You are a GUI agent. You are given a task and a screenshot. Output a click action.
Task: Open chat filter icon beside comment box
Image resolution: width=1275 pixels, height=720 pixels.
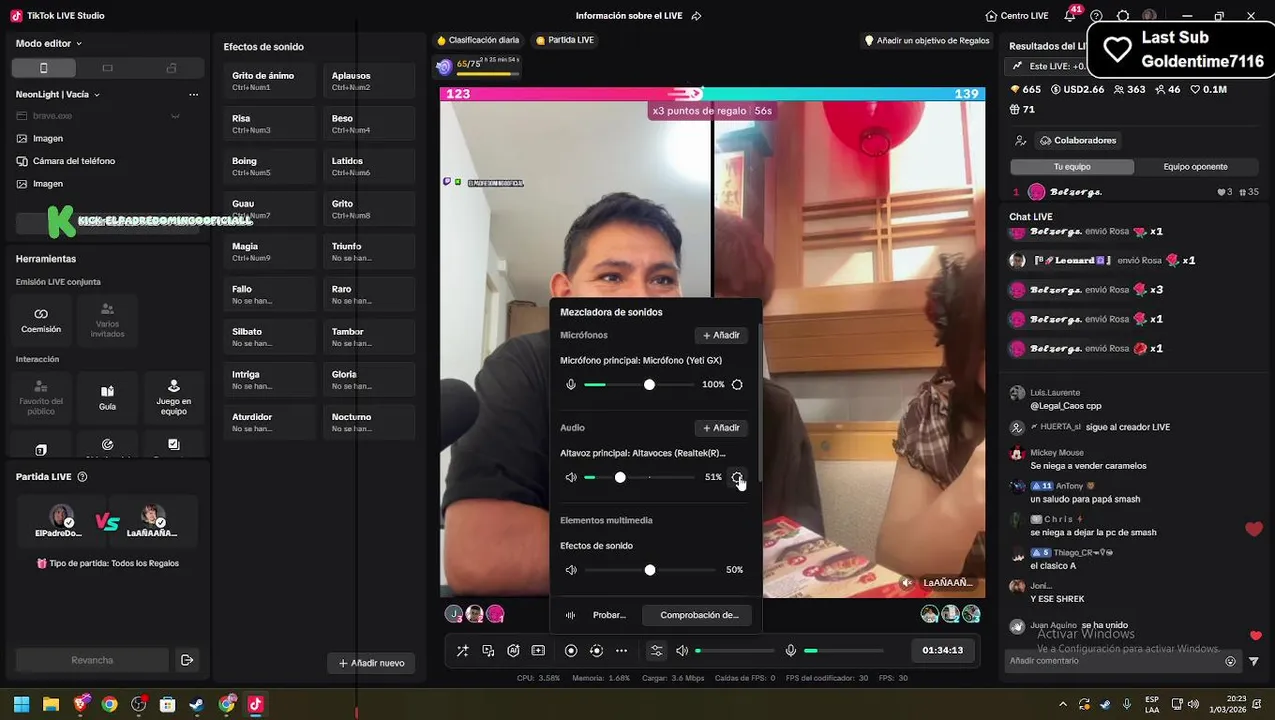point(1254,661)
